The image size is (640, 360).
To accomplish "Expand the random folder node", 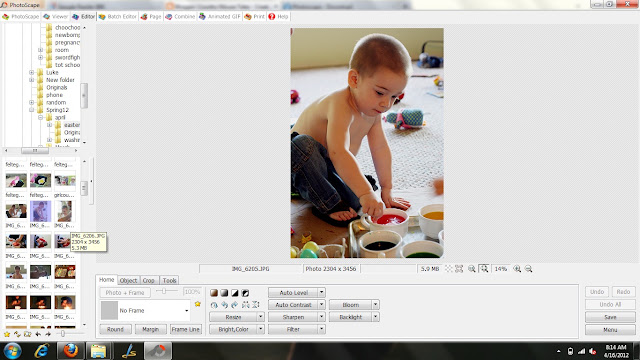I will [31, 102].
